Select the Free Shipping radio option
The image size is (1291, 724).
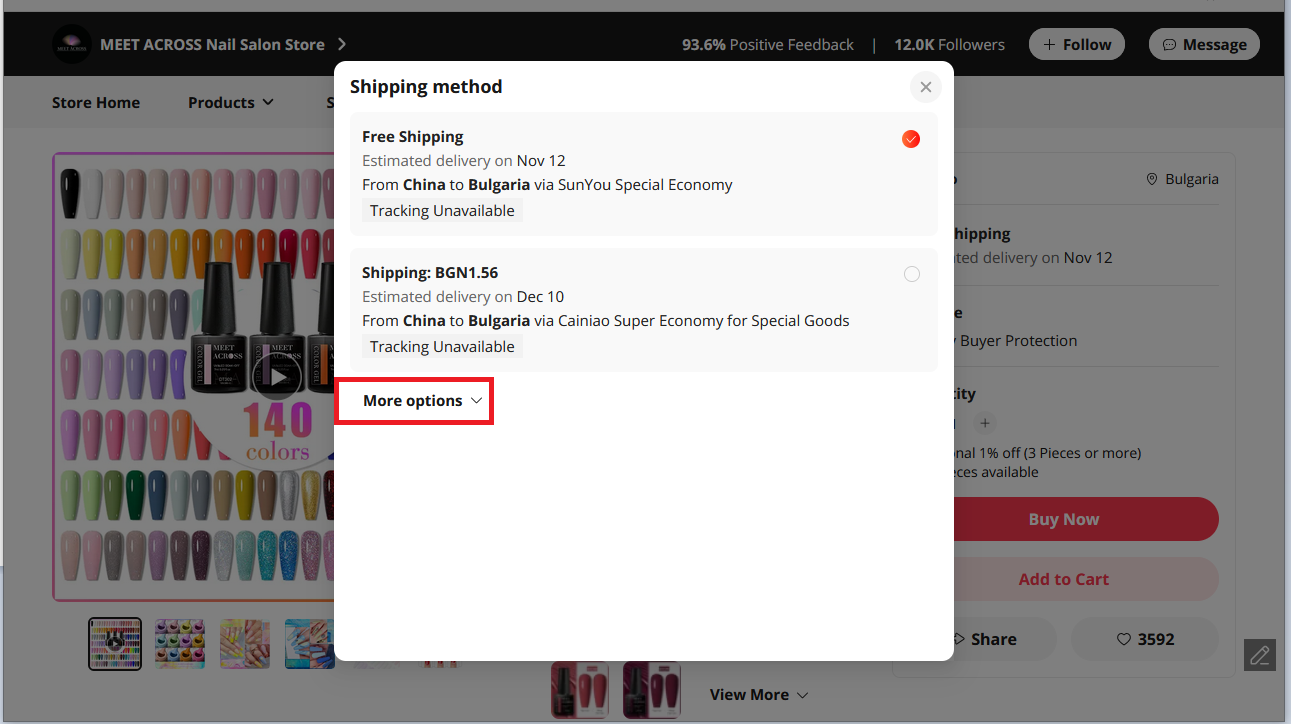coord(910,139)
